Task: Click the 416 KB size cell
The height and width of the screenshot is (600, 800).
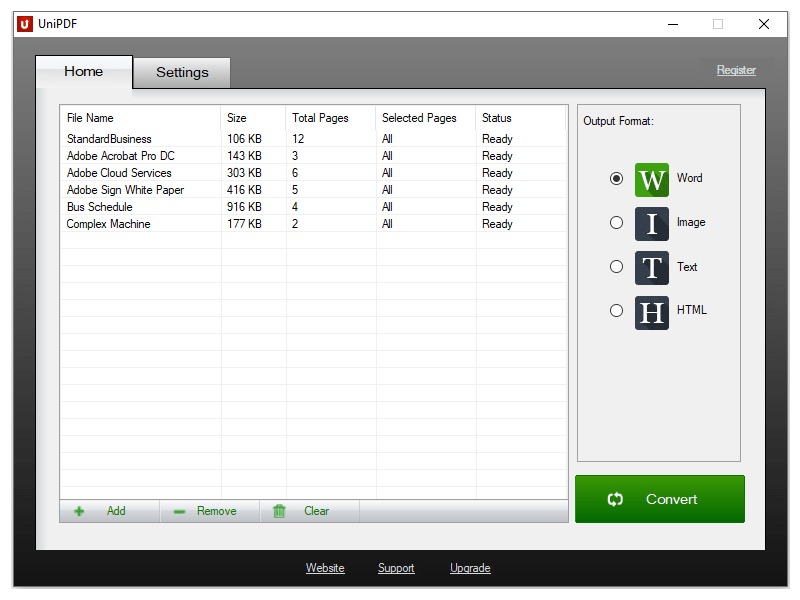Action: click(244, 190)
